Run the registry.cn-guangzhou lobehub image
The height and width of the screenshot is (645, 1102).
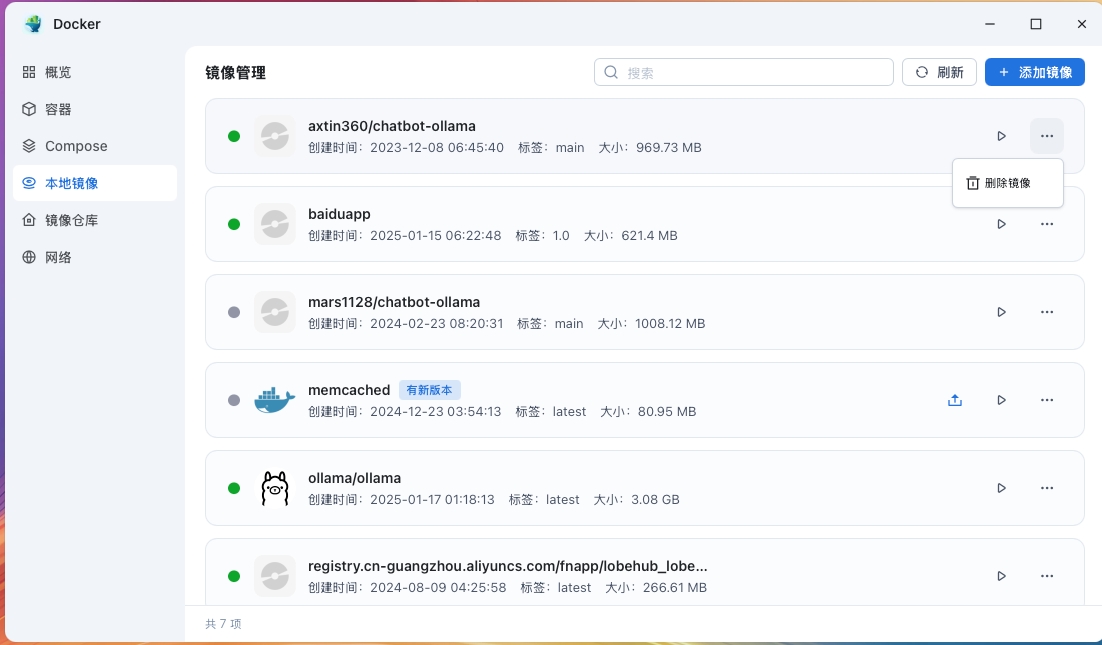pyautogui.click(x=1001, y=576)
